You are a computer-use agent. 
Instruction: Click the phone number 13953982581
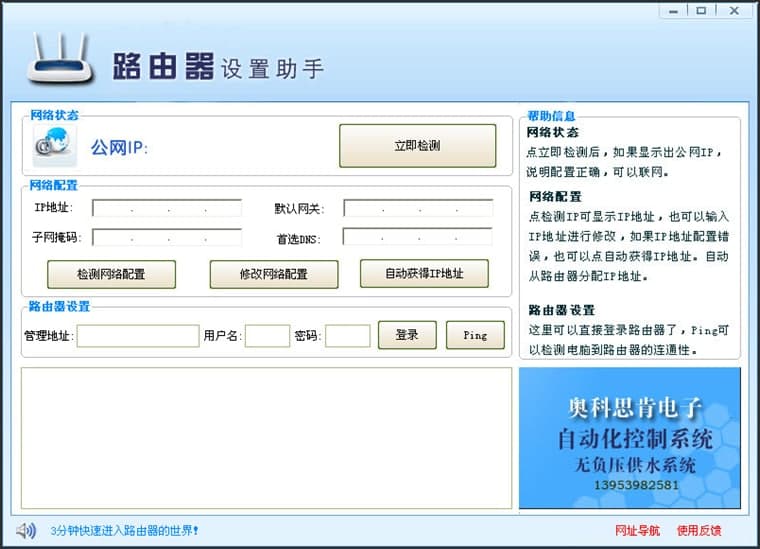coord(636,485)
